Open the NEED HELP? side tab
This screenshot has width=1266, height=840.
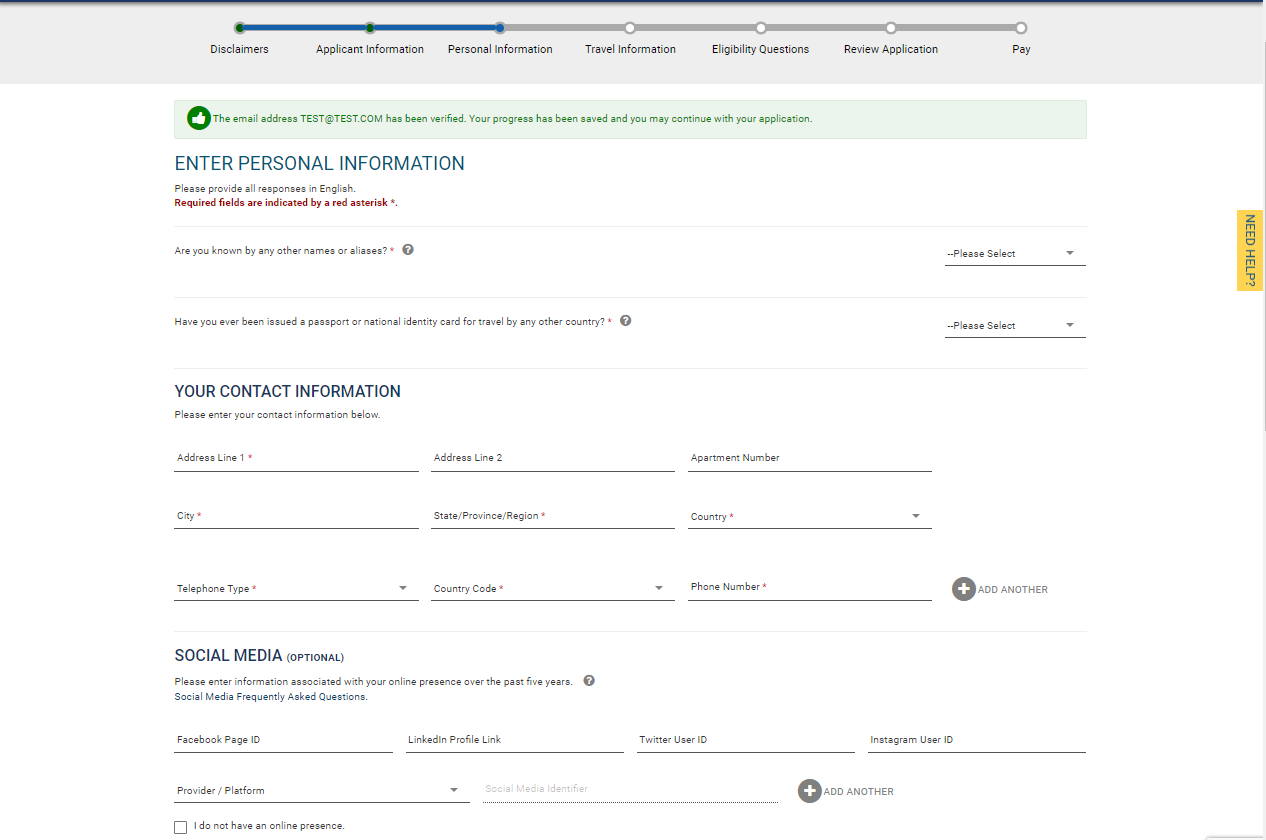[1250, 251]
